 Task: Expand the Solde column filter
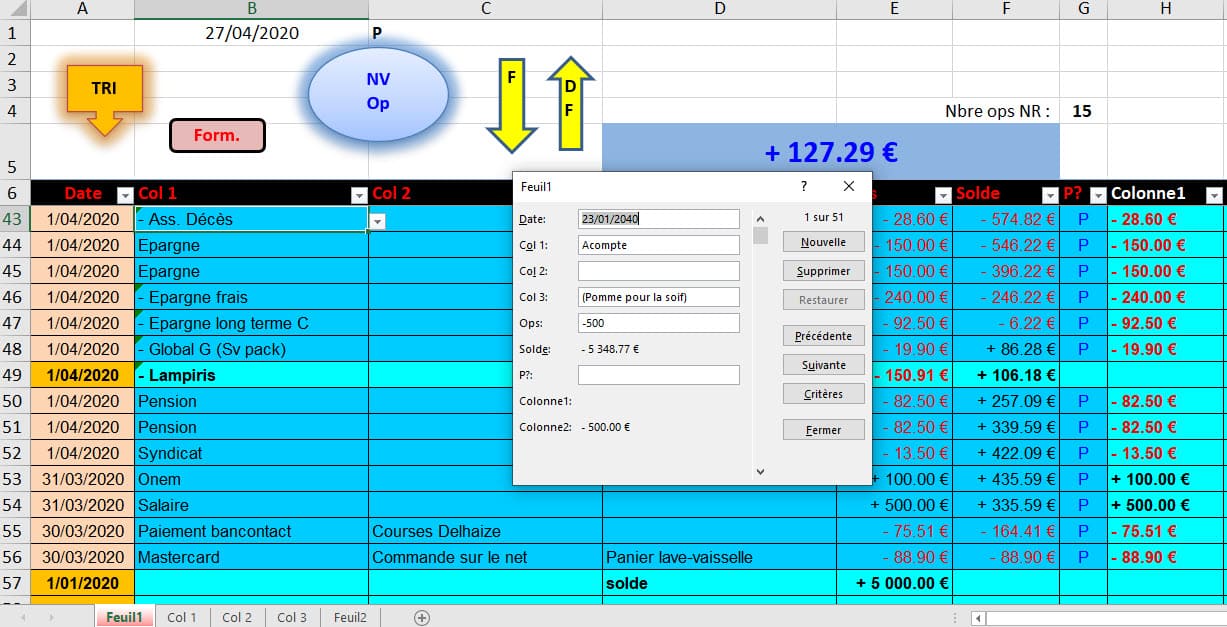1050,195
